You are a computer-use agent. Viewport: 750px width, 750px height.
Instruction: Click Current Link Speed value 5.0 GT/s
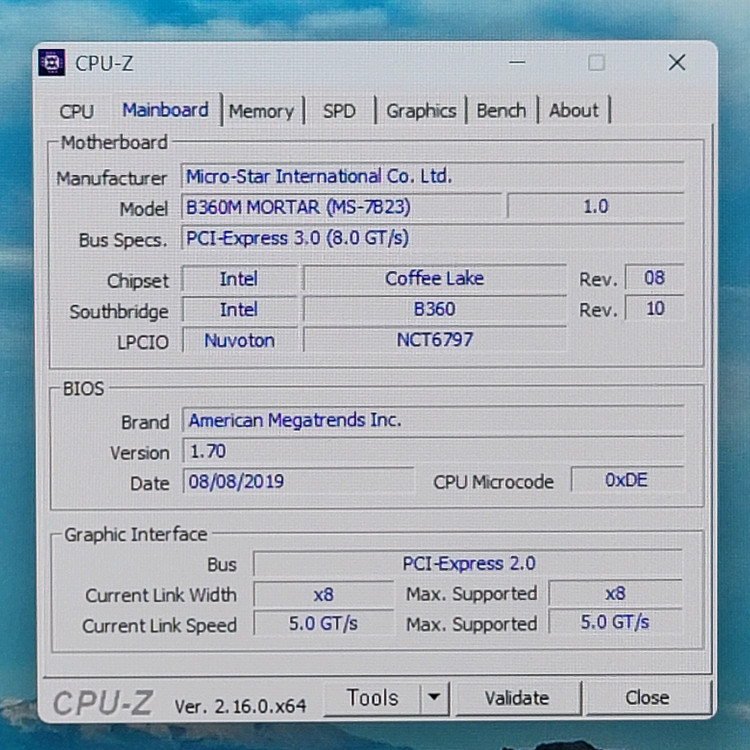click(324, 623)
